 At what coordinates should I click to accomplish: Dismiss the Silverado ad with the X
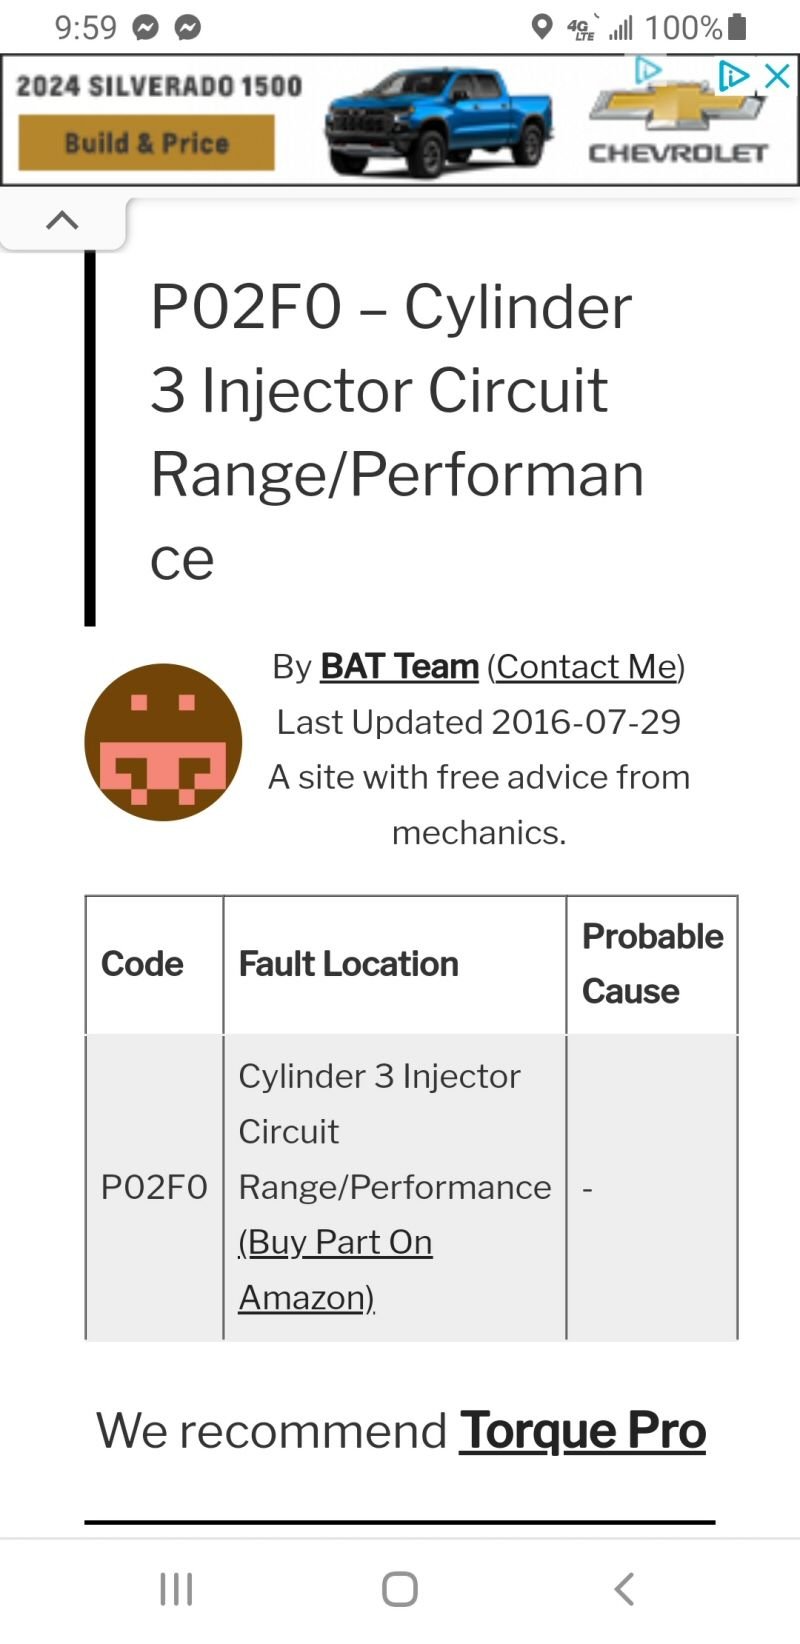coord(777,75)
